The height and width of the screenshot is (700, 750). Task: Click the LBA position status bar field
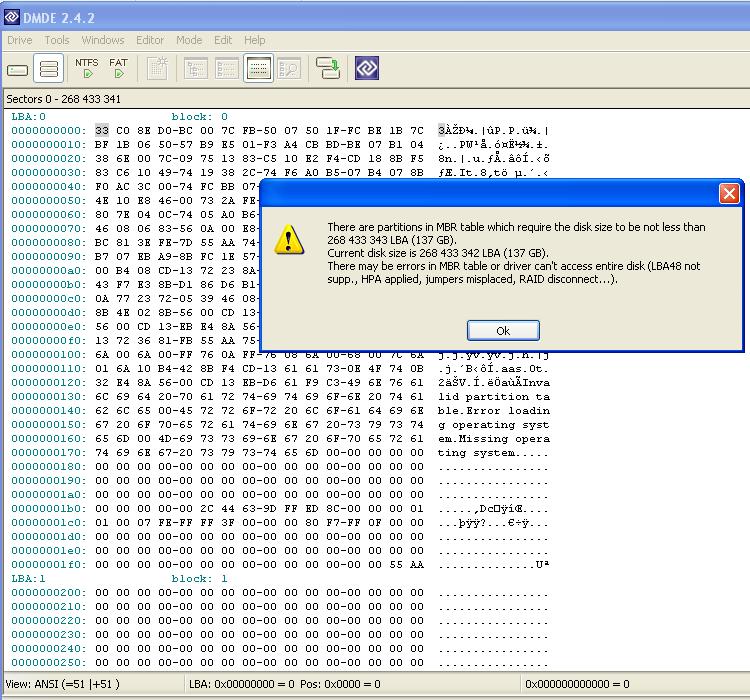click(x=285, y=684)
